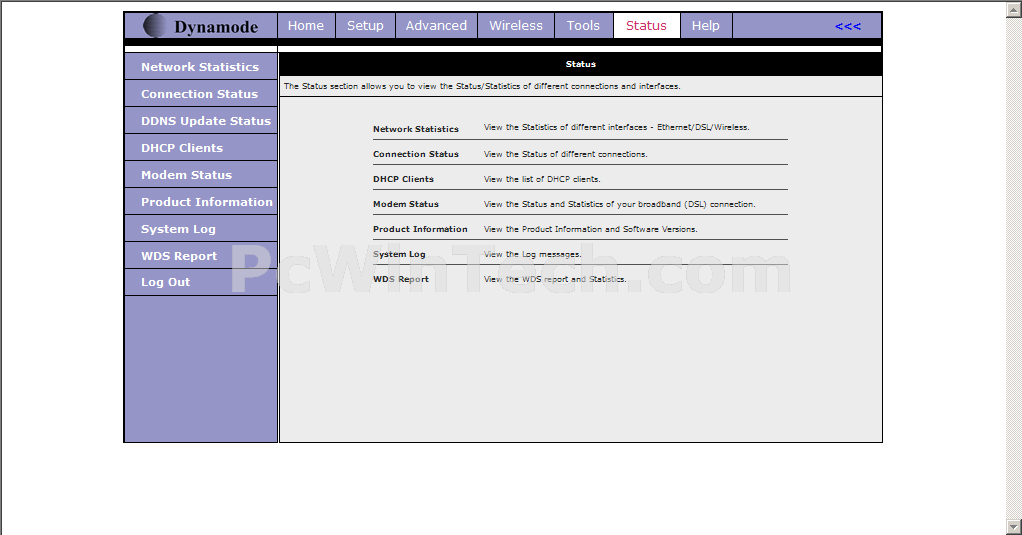This screenshot has height=535, width=1022.
Task: Click 'View the Status of different connections.' text
Action: 566,154
